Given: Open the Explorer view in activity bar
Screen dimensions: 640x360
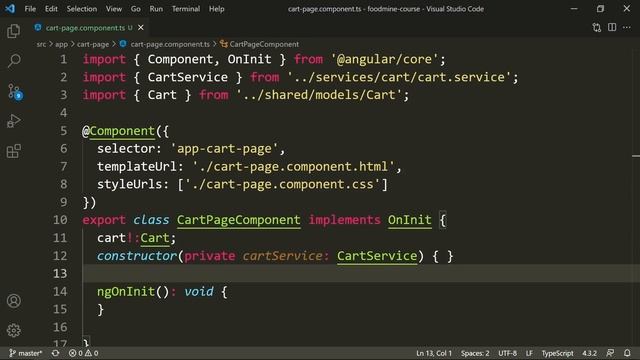Looking at the screenshot, I should pyautogui.click(x=13, y=31).
